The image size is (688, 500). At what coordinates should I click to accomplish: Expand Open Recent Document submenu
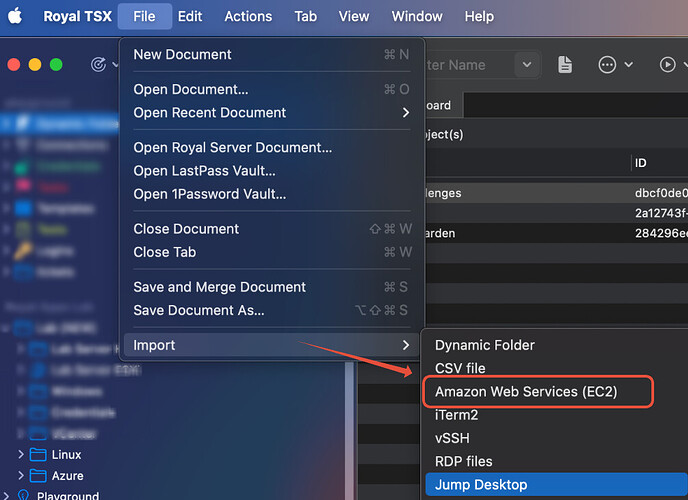405,113
